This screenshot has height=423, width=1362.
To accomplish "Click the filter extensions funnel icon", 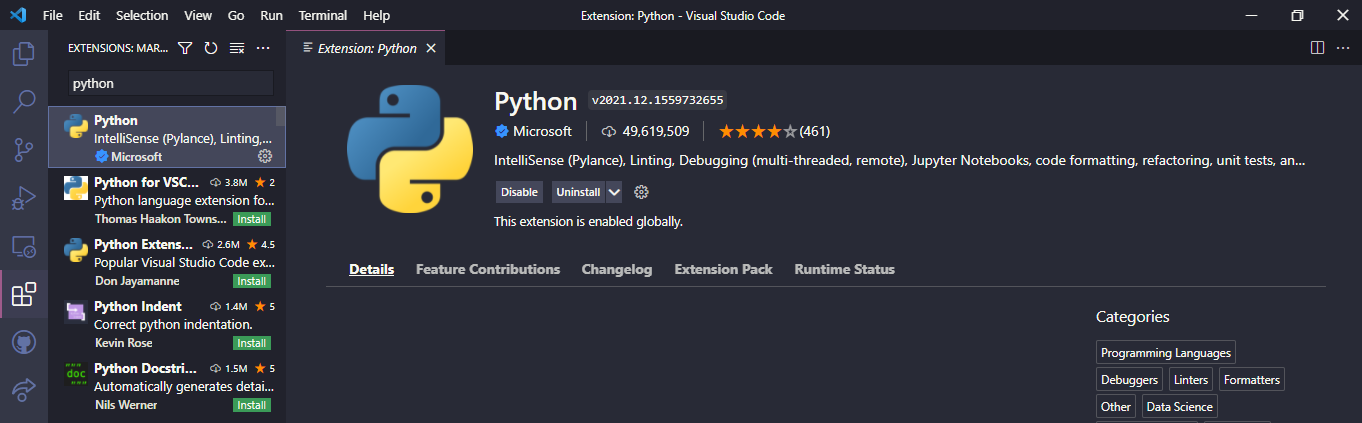I will pos(185,48).
